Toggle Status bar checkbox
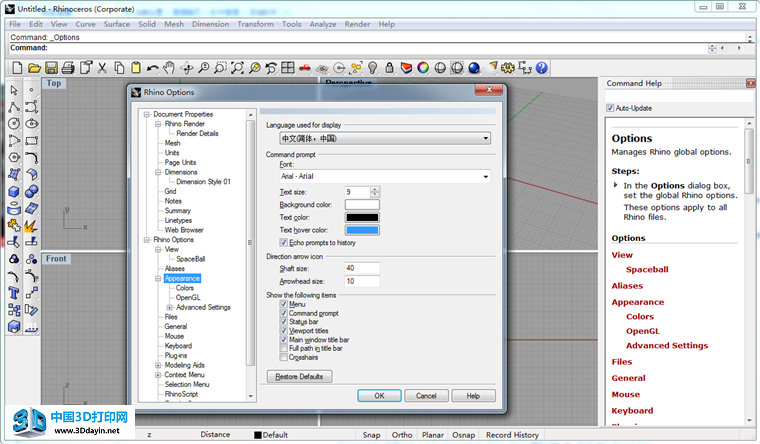The image size is (760, 444). coord(284,321)
